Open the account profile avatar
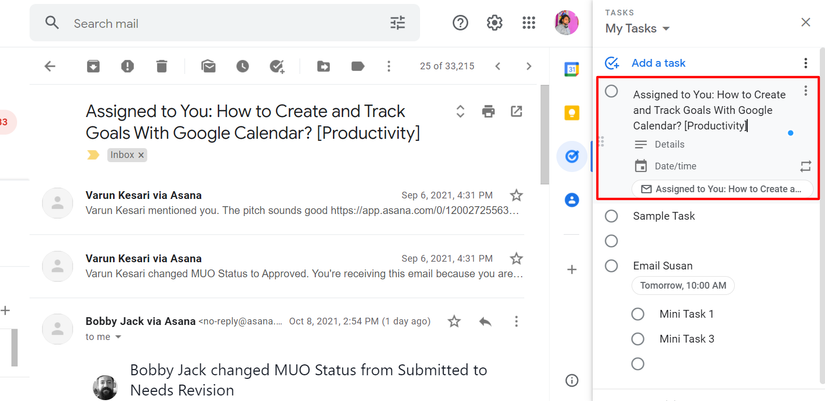Viewport: 825px width, 401px height. pyautogui.click(x=567, y=23)
